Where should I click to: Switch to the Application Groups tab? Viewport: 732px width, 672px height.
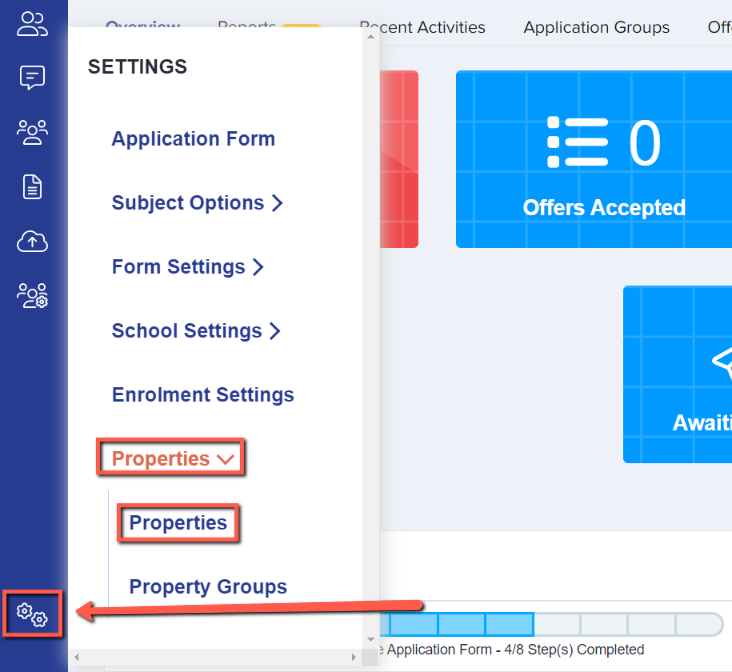click(596, 27)
